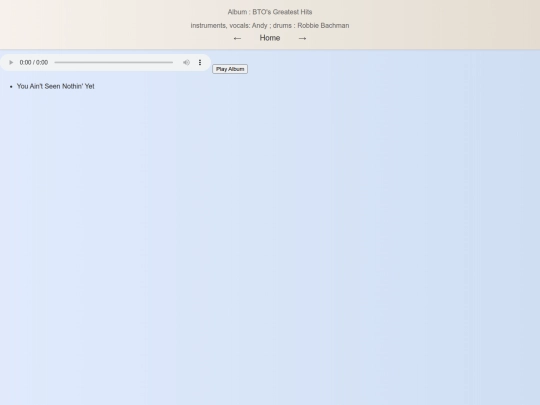This screenshot has width=540, height=405.
Task: Click the Play Album button
Action: click(230, 69)
